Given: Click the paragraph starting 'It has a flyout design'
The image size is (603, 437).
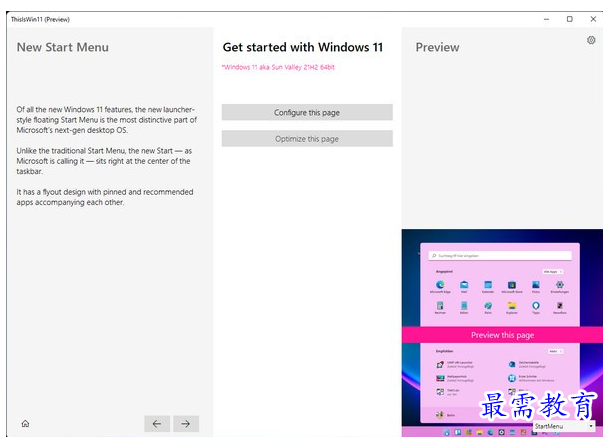Looking at the screenshot, I should pos(105,197).
